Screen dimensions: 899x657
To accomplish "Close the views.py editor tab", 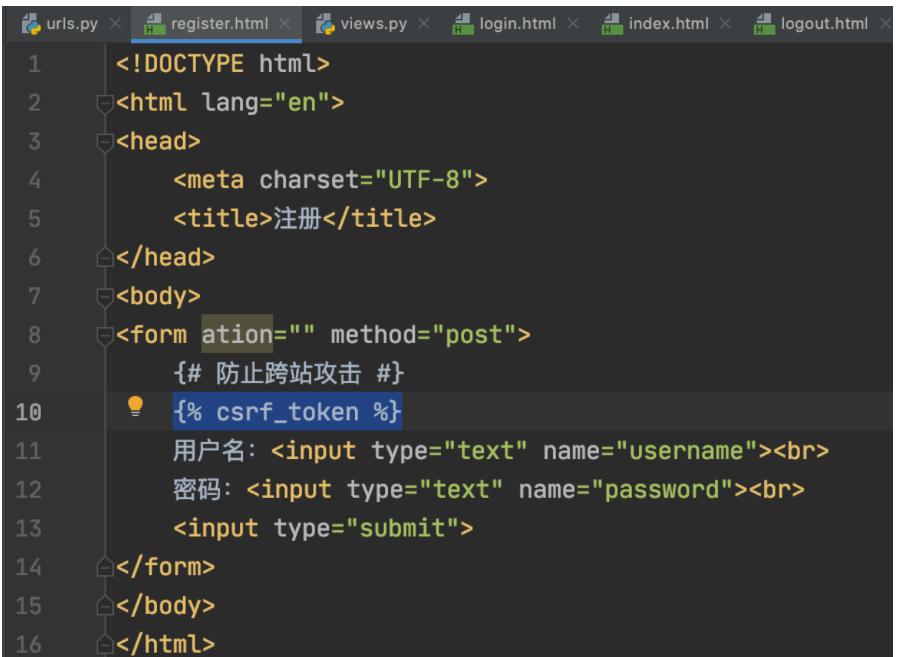I will [424, 23].
